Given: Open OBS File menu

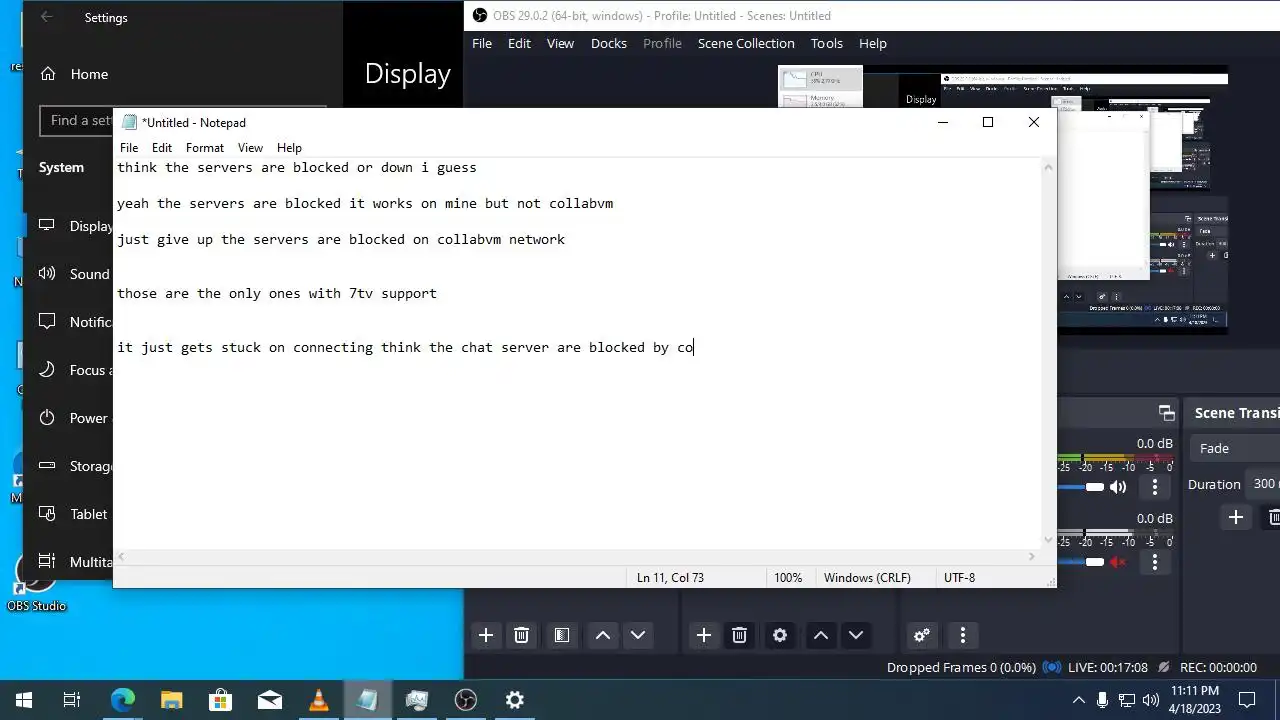Looking at the screenshot, I should 482,43.
